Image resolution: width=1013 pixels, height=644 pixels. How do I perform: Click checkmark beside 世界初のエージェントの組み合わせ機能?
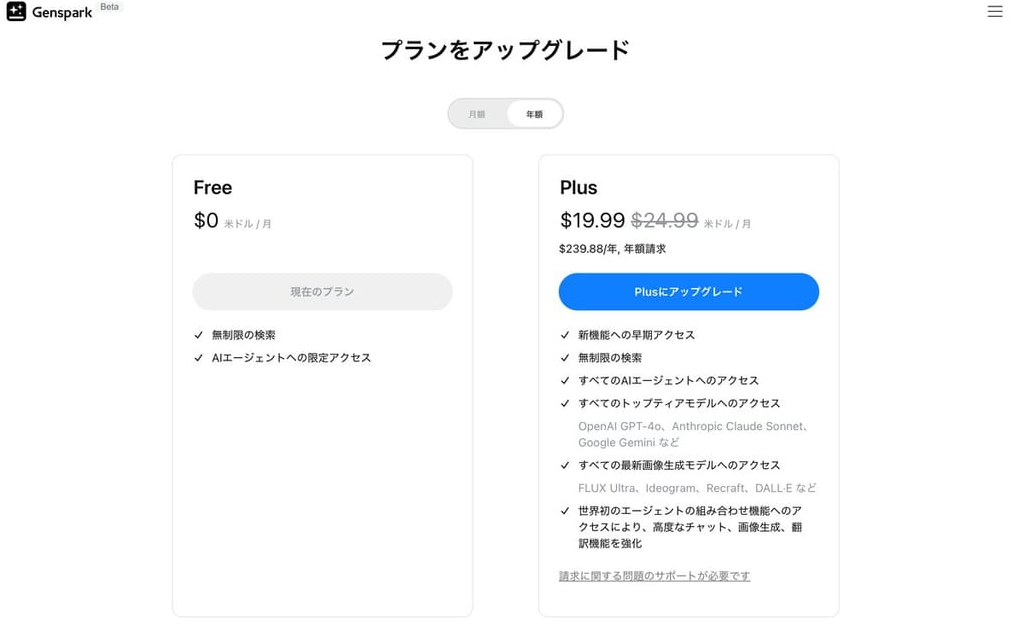coord(565,511)
